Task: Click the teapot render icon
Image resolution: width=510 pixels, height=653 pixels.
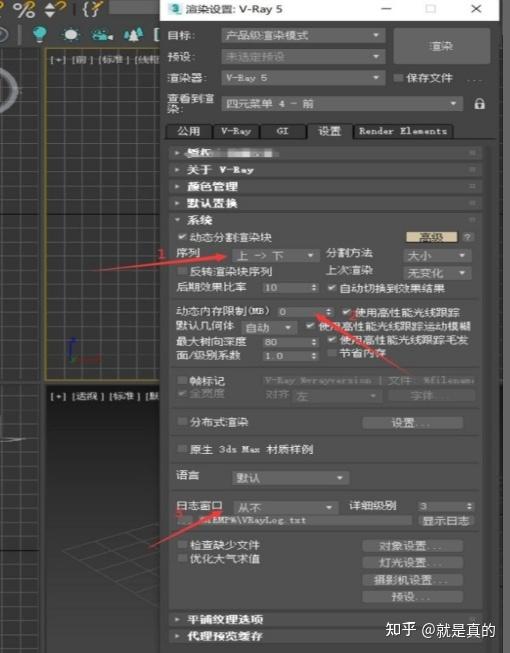Action: [x=102, y=35]
